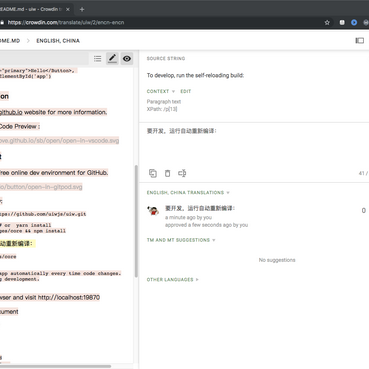The height and width of the screenshot is (369, 369).
Task: Toggle the right sidebar panel icon
Action: tap(359, 41)
